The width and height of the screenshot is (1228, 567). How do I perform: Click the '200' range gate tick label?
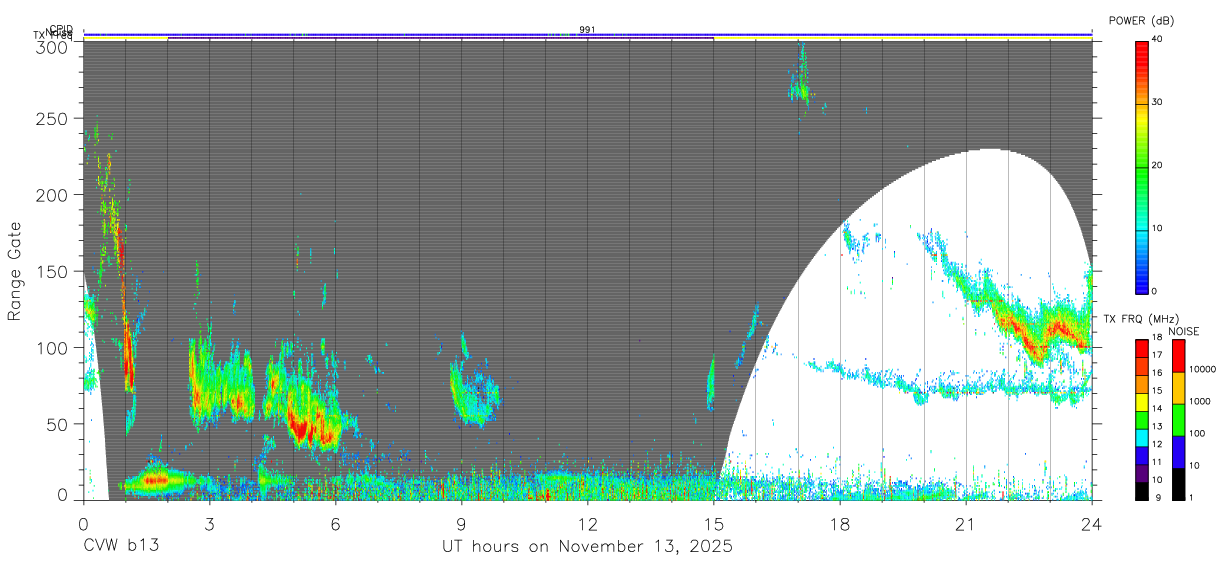52,195
